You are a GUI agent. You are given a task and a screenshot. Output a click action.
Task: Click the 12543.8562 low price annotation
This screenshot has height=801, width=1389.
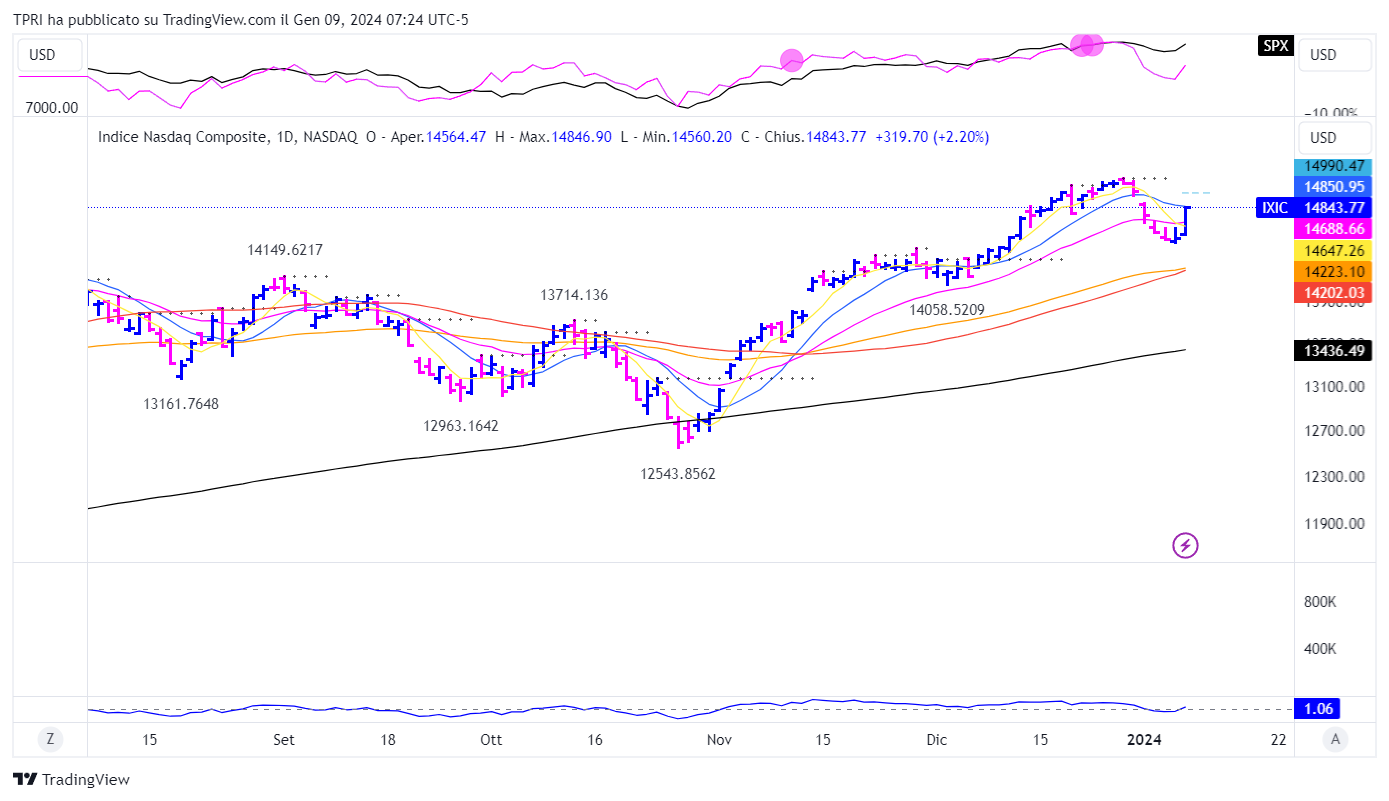pos(678,474)
